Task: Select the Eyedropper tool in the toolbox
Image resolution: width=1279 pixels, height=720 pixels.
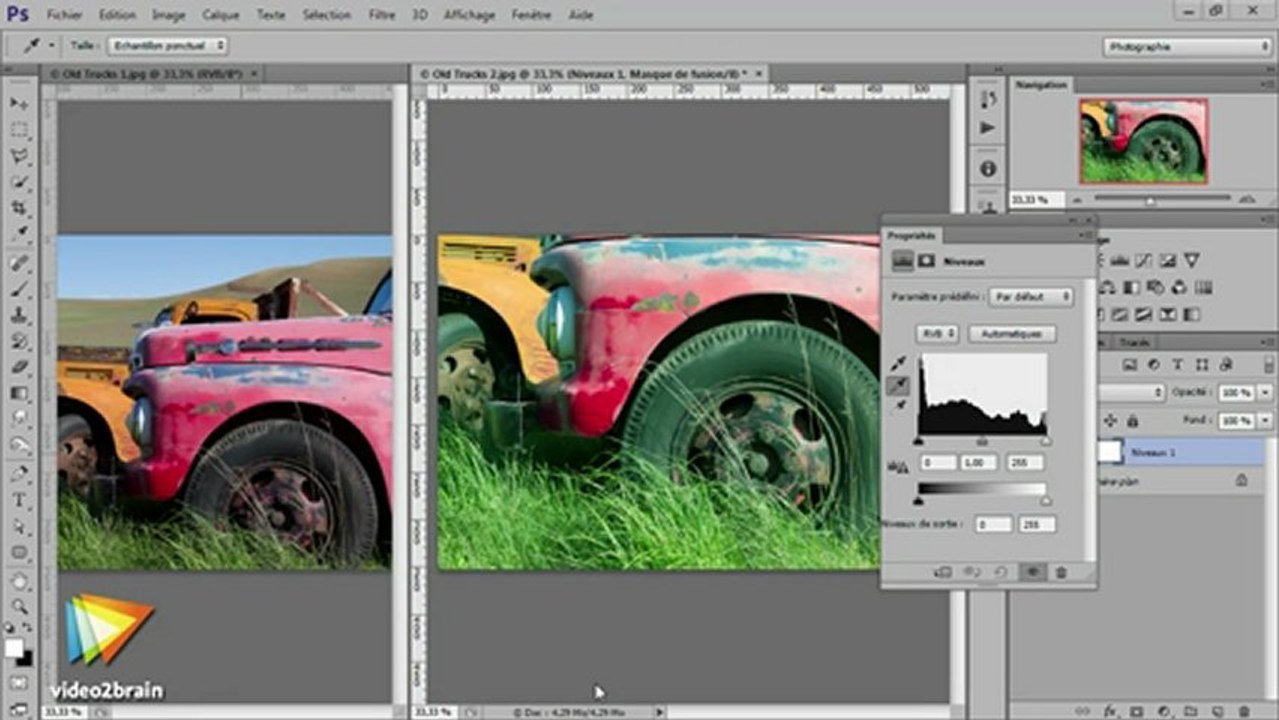Action: point(19,235)
